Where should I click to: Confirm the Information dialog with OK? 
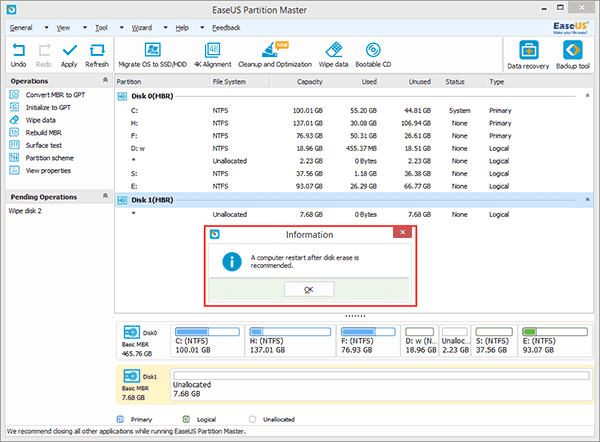tap(309, 289)
